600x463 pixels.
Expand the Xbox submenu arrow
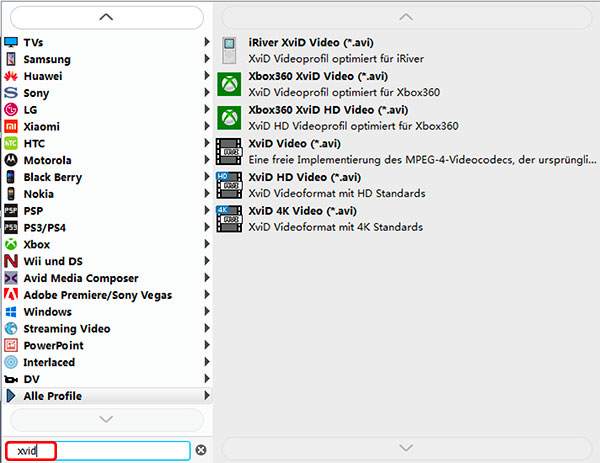pos(207,244)
